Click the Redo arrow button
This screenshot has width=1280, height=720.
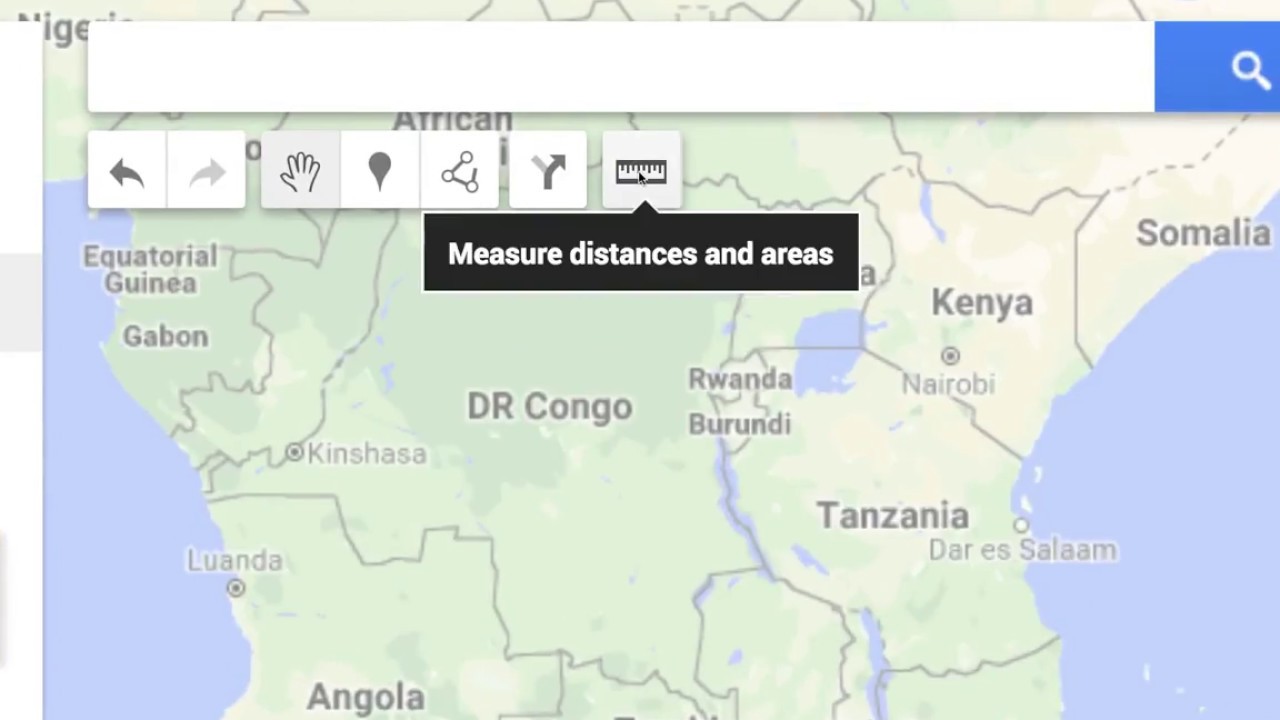tap(207, 172)
